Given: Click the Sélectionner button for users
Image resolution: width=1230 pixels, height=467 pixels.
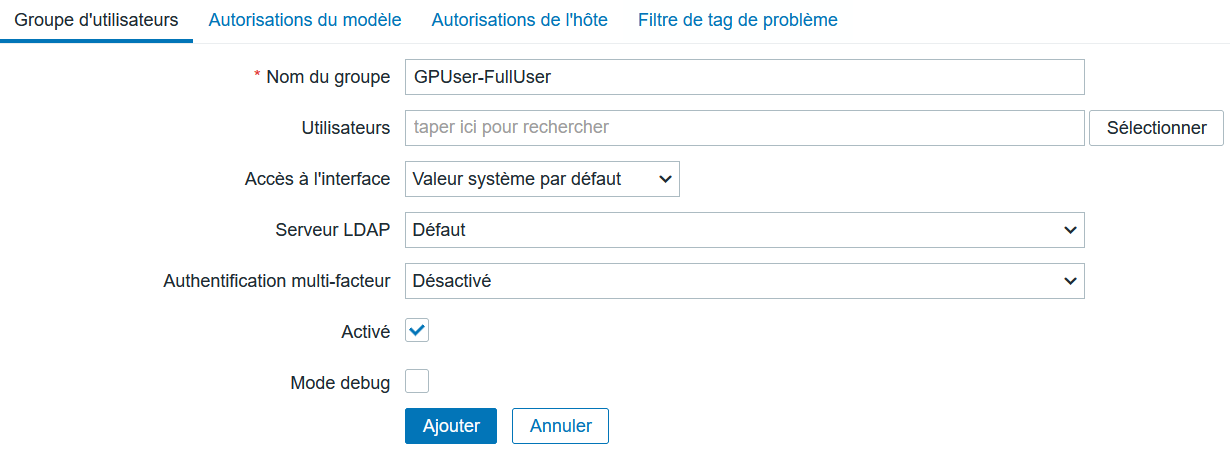Looking at the screenshot, I should pos(1156,128).
